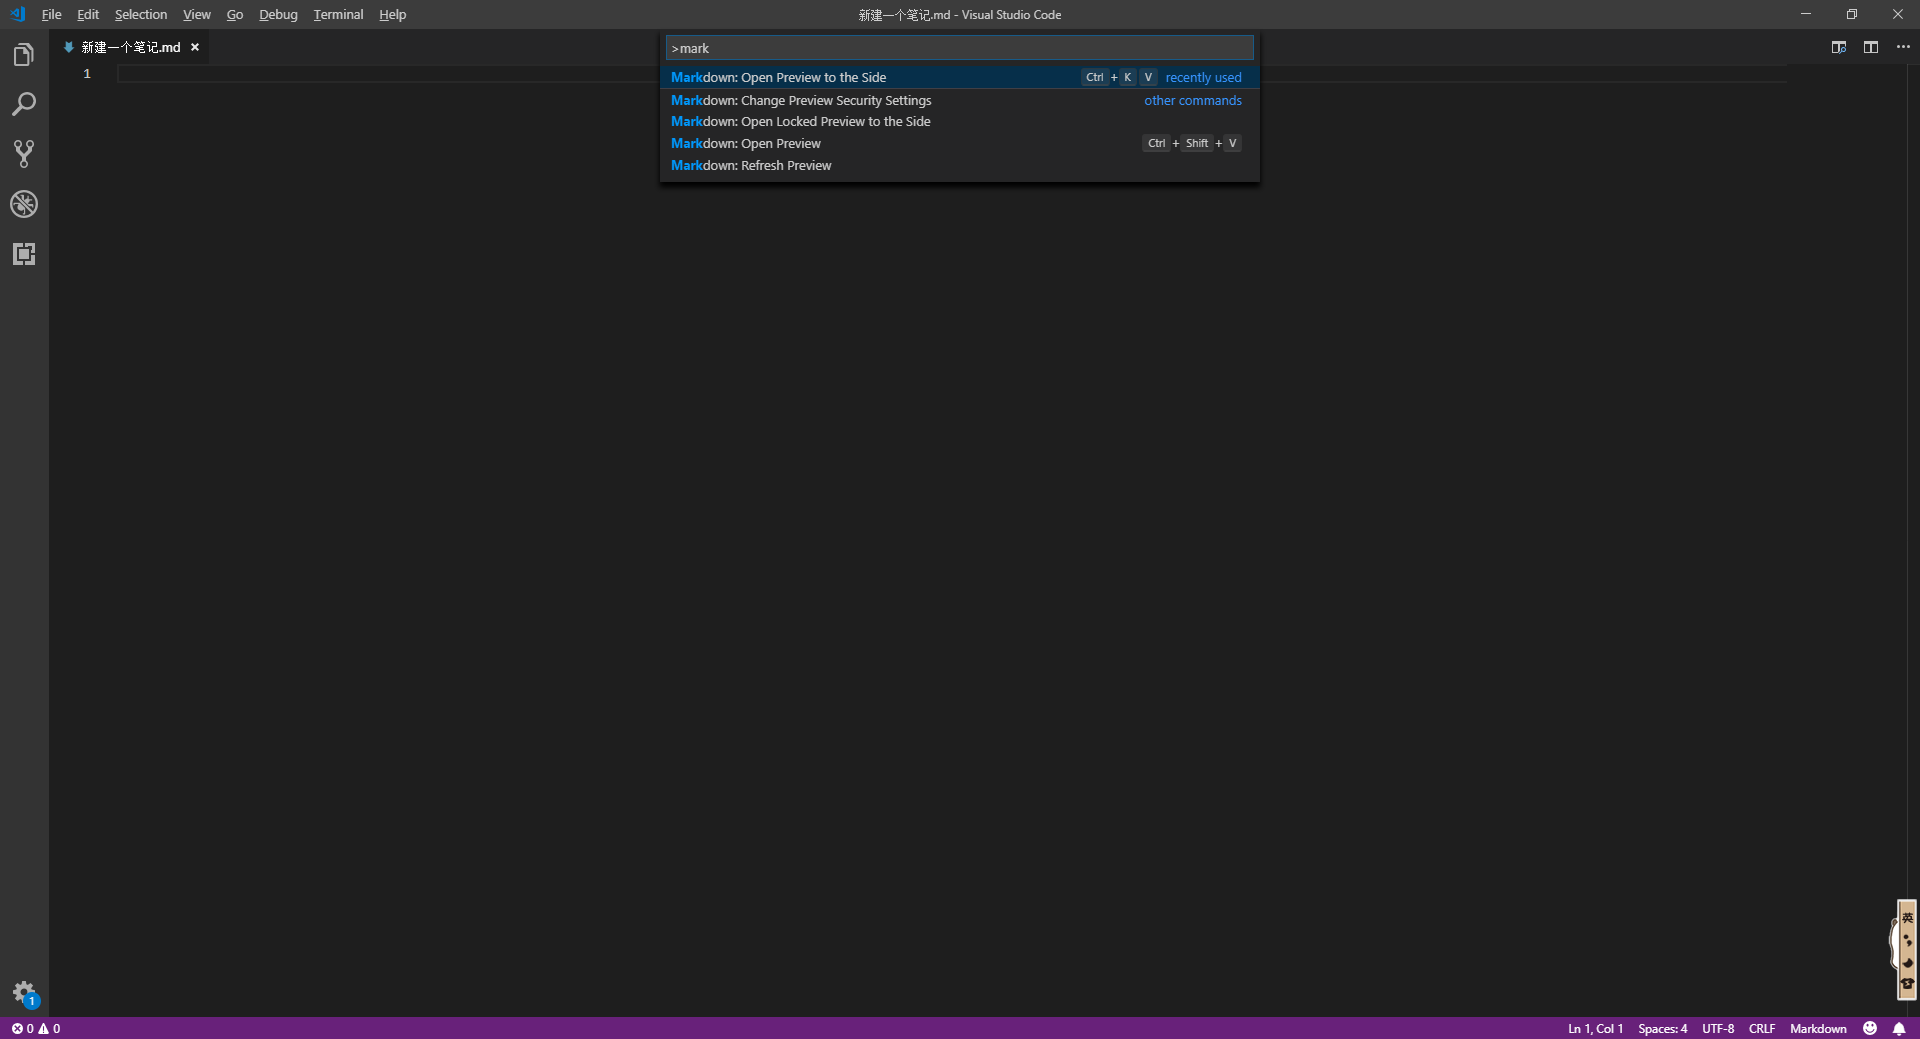Close the 新建一个笔记.md tab
The height and width of the screenshot is (1039, 1920).
pos(195,47)
